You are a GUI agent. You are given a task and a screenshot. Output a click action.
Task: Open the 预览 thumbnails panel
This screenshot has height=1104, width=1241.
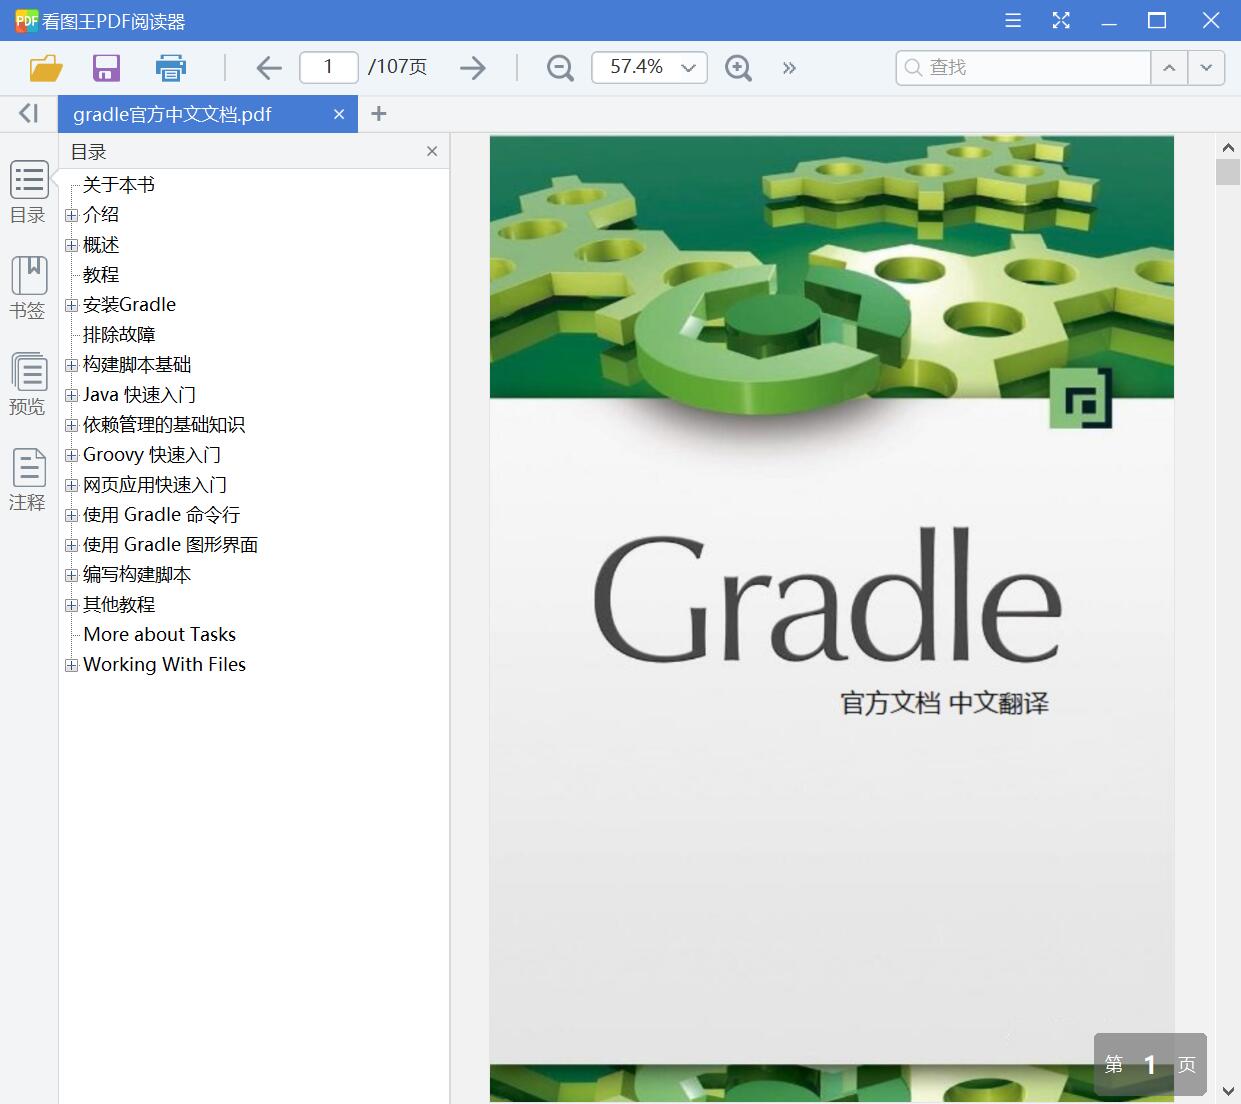[28, 384]
